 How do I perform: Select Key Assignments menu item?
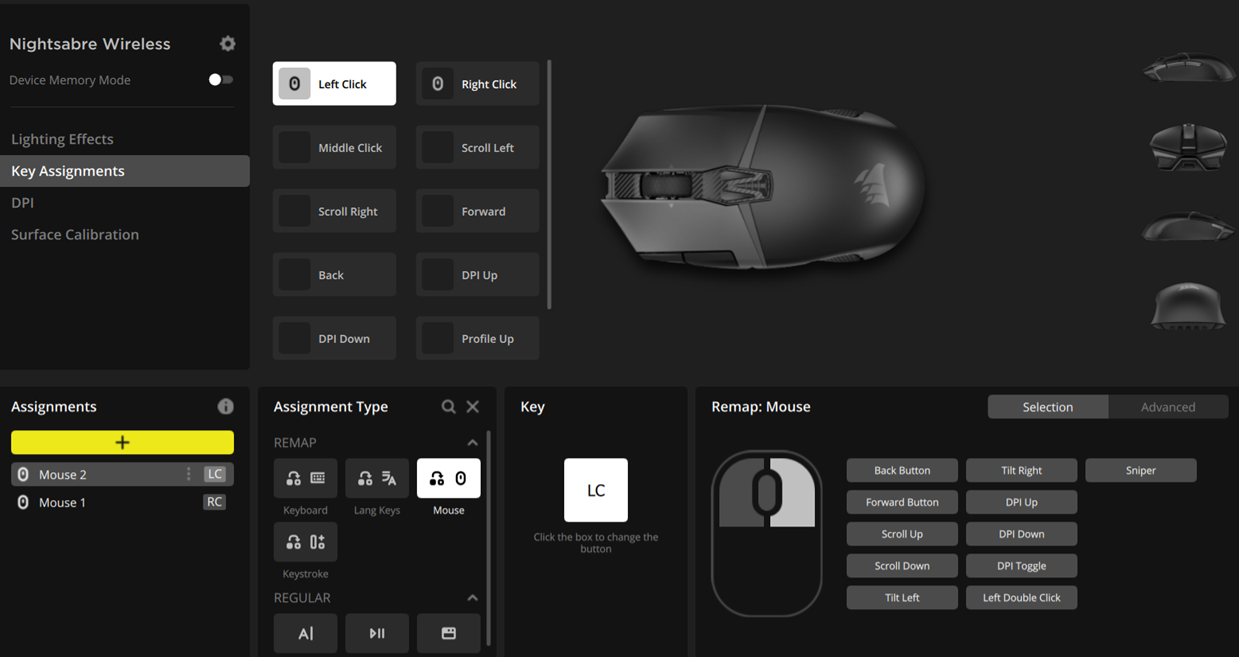(x=124, y=171)
